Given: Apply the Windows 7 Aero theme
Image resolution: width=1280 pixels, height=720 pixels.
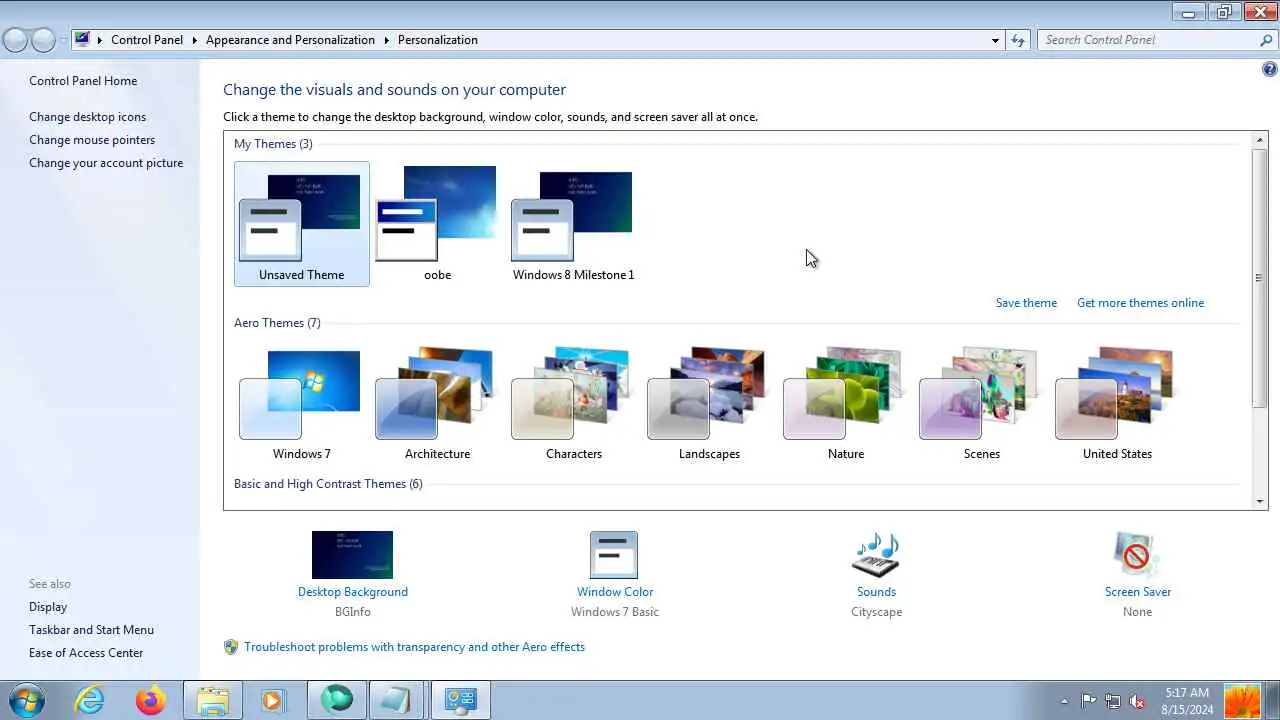Looking at the screenshot, I should 301,404.
